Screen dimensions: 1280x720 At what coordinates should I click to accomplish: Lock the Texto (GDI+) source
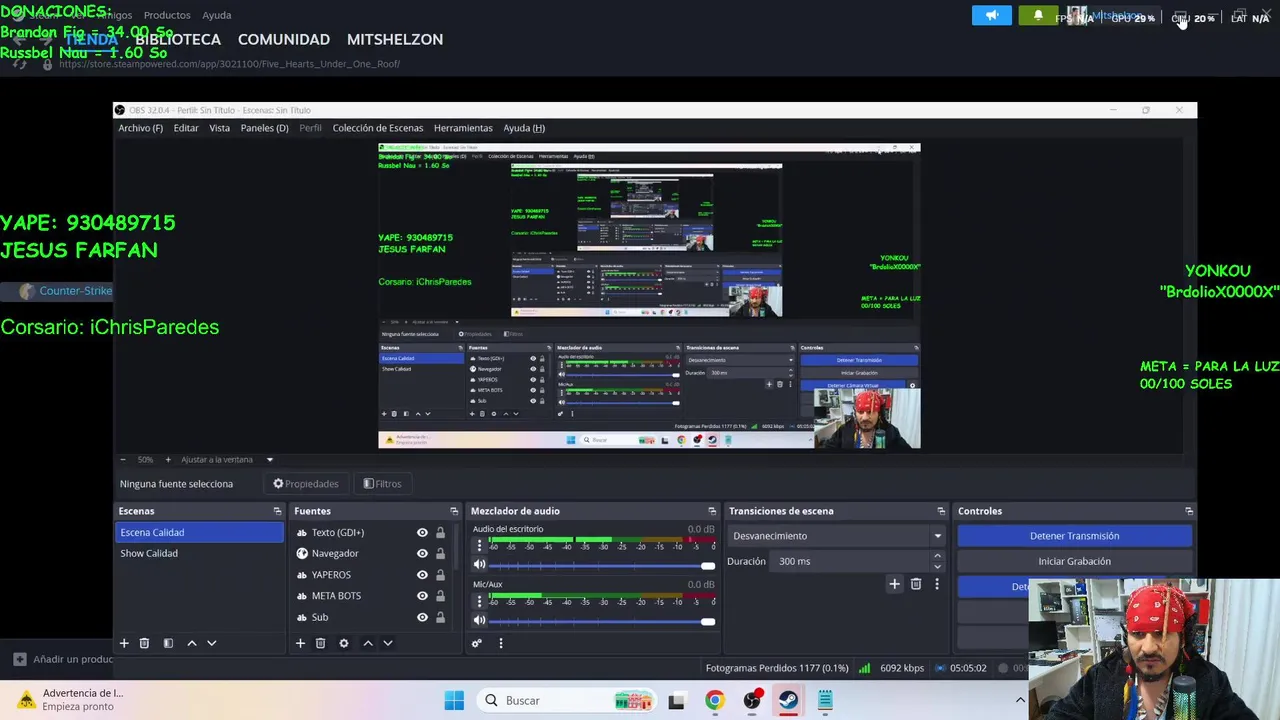(440, 533)
